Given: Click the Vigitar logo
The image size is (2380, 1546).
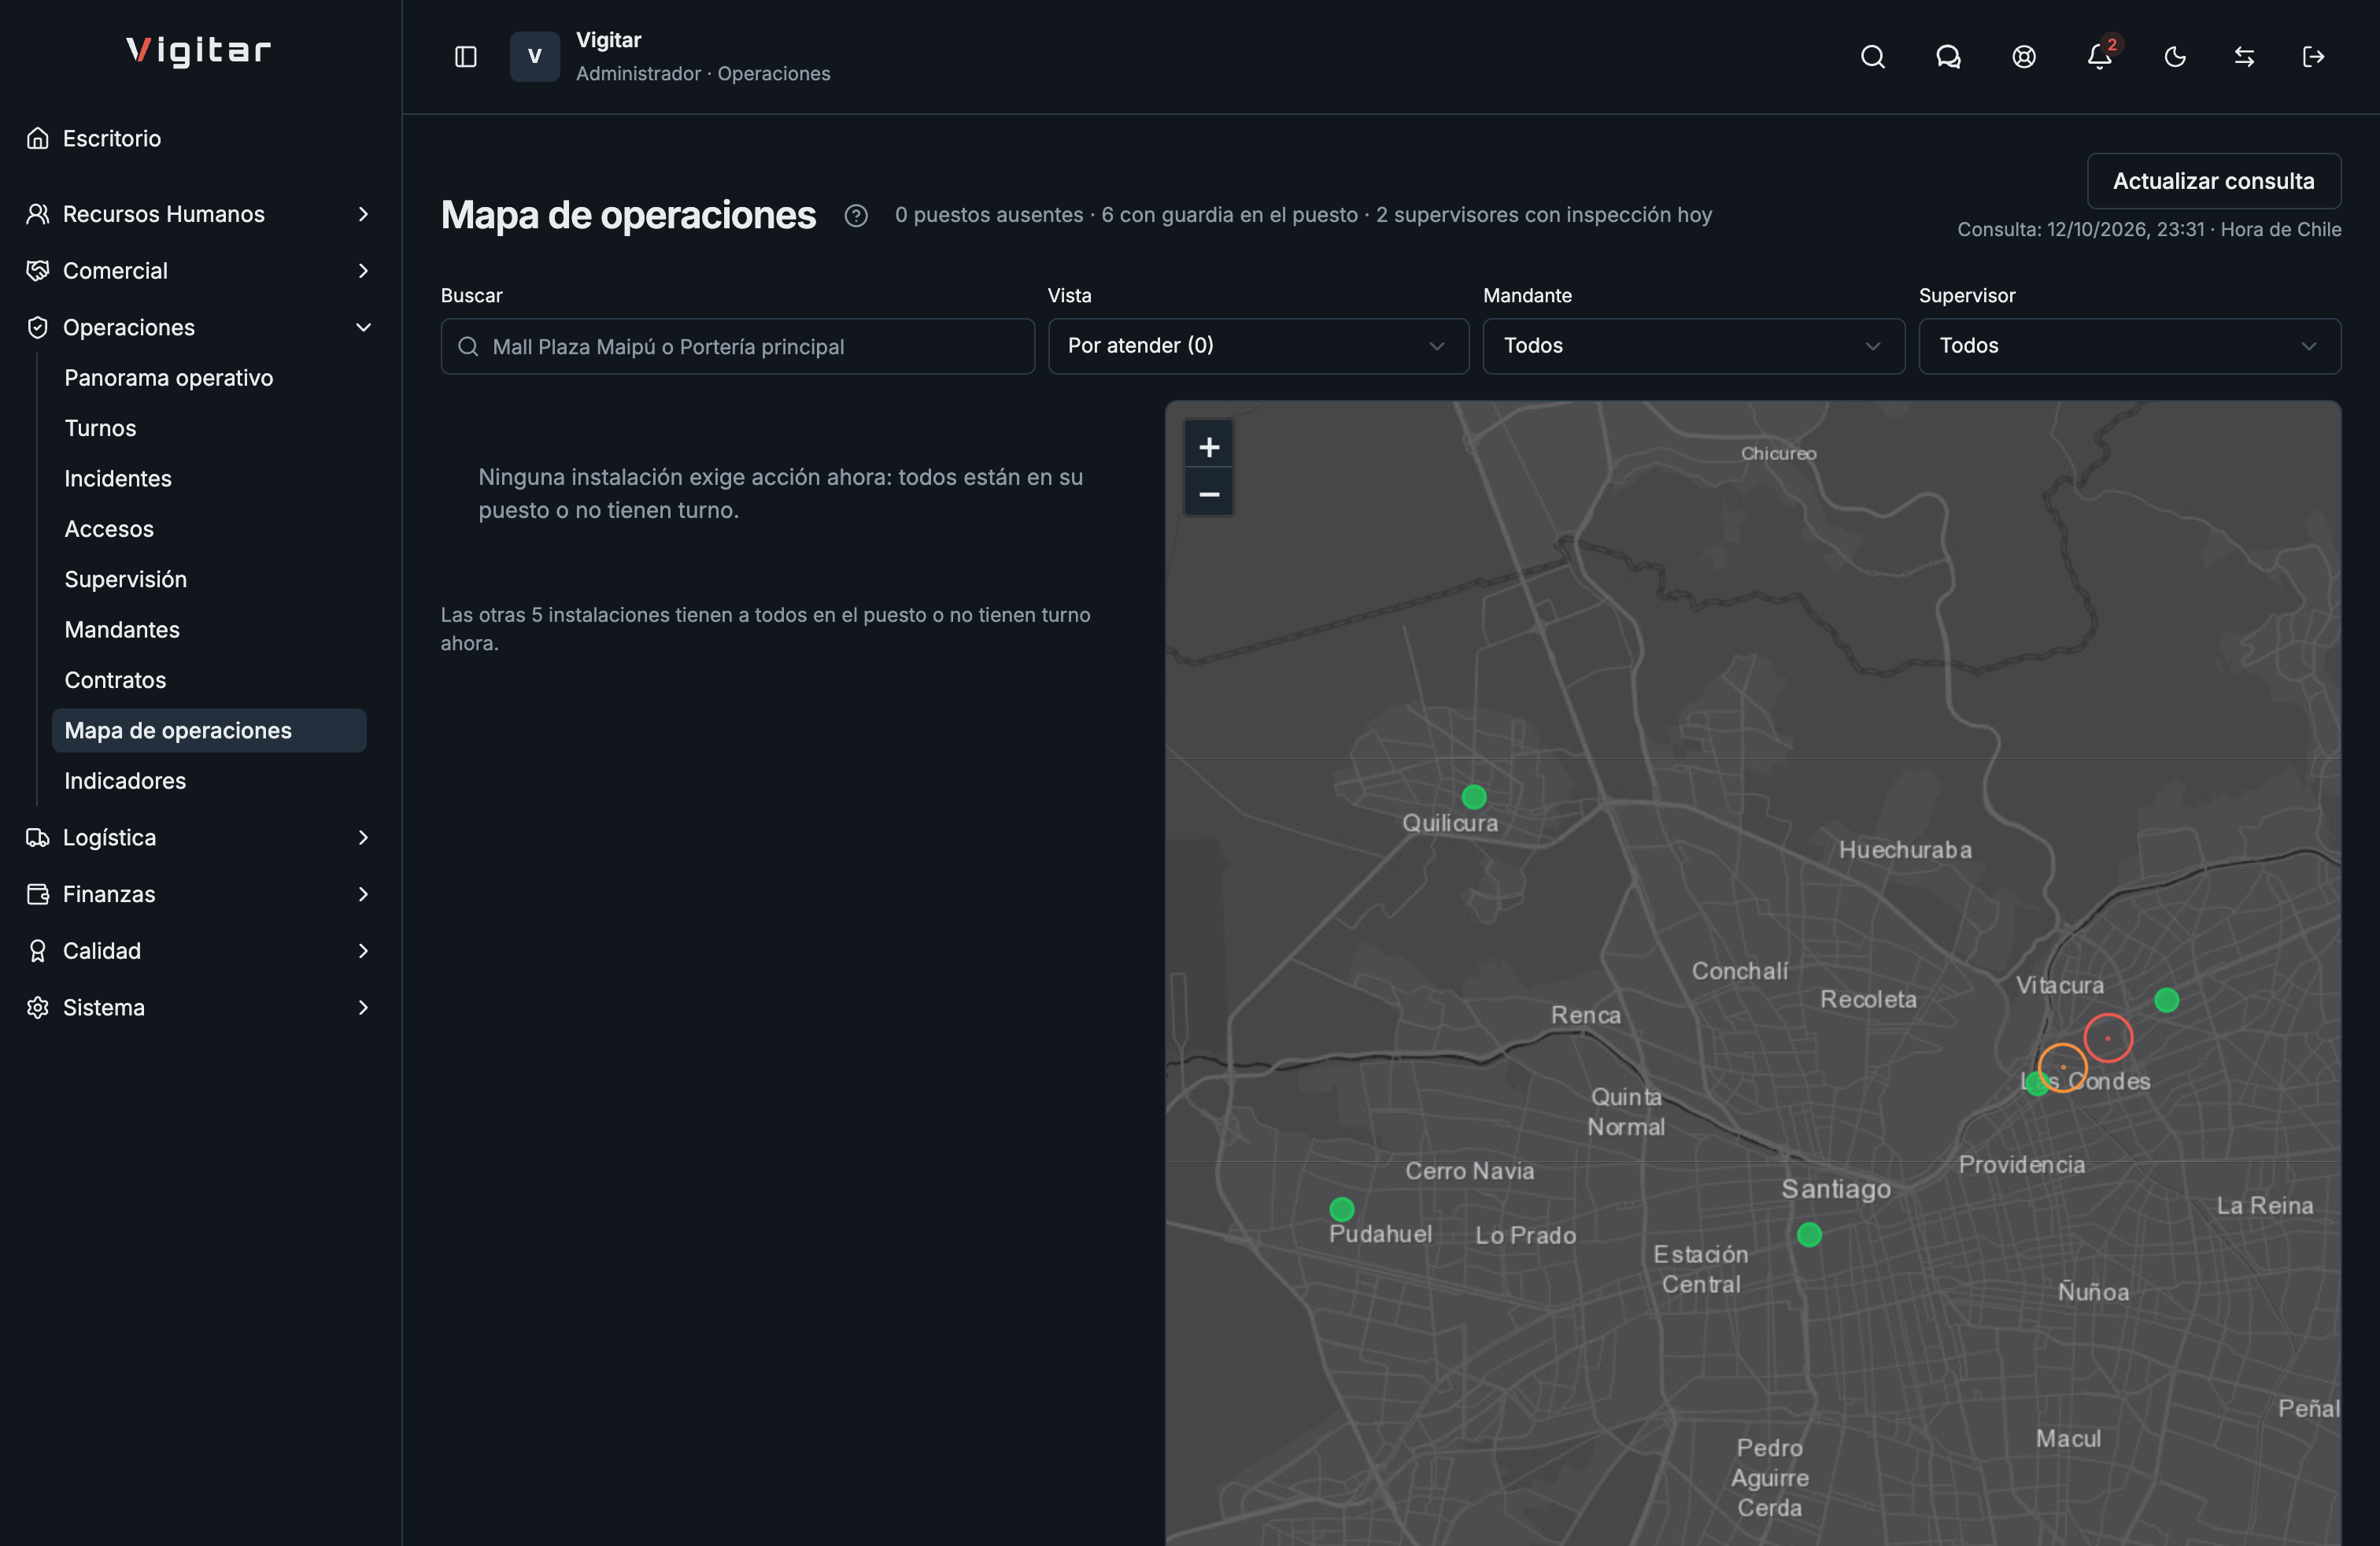Looking at the screenshot, I should [199, 50].
